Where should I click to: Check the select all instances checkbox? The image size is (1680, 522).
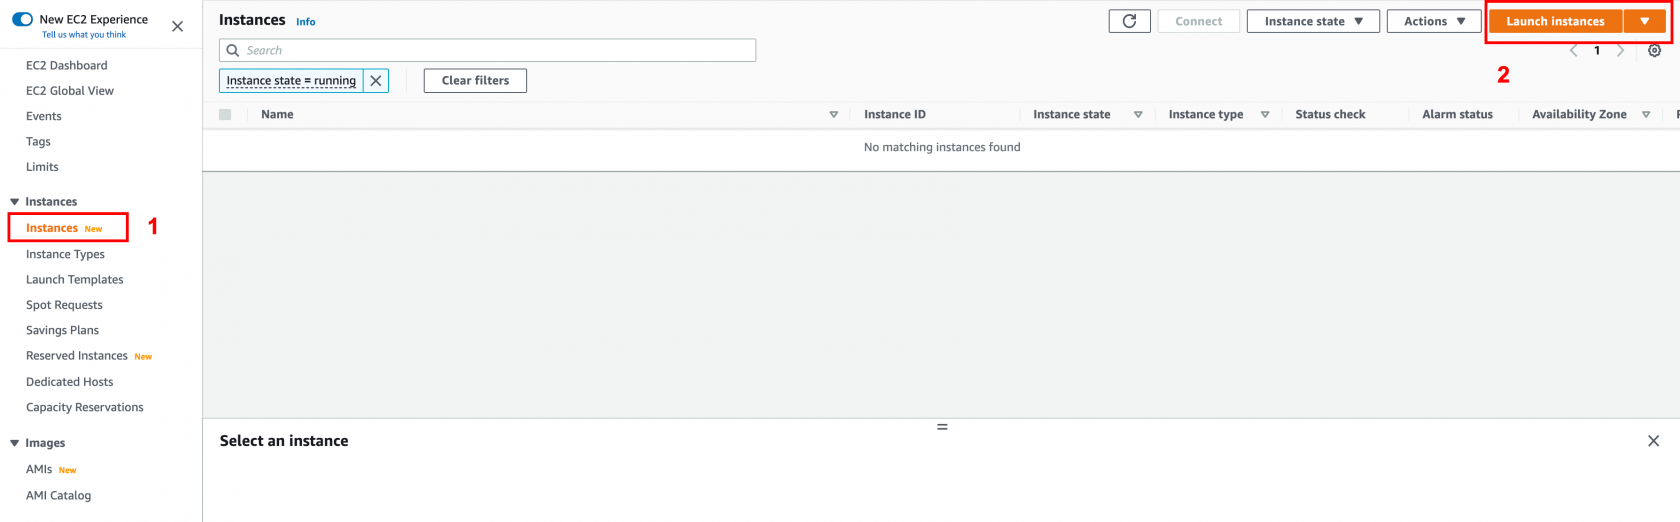(225, 115)
